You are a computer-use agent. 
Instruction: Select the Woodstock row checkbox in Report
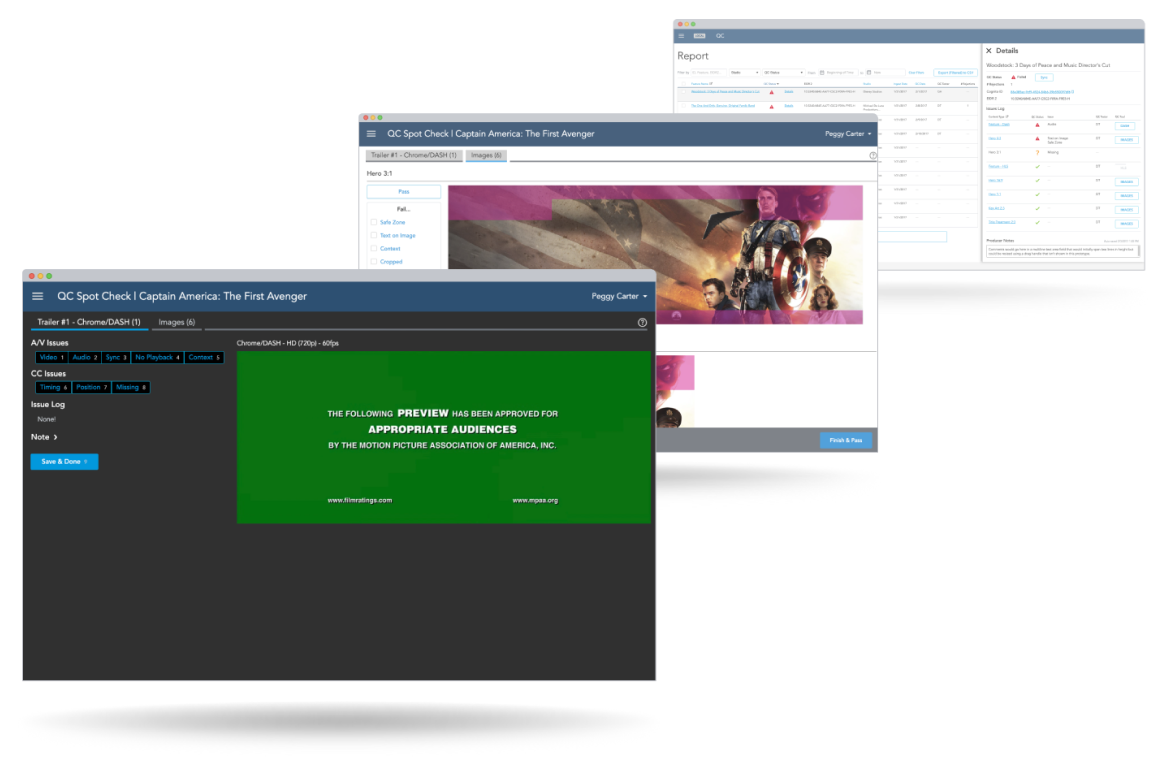[x=684, y=92]
